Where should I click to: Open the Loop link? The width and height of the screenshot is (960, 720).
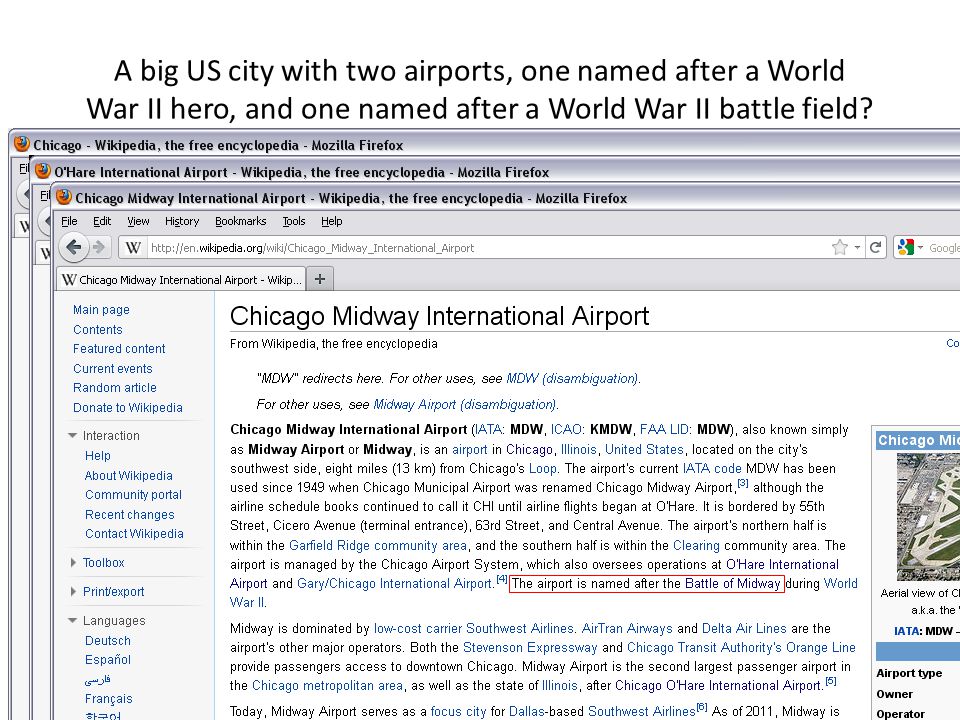point(543,468)
